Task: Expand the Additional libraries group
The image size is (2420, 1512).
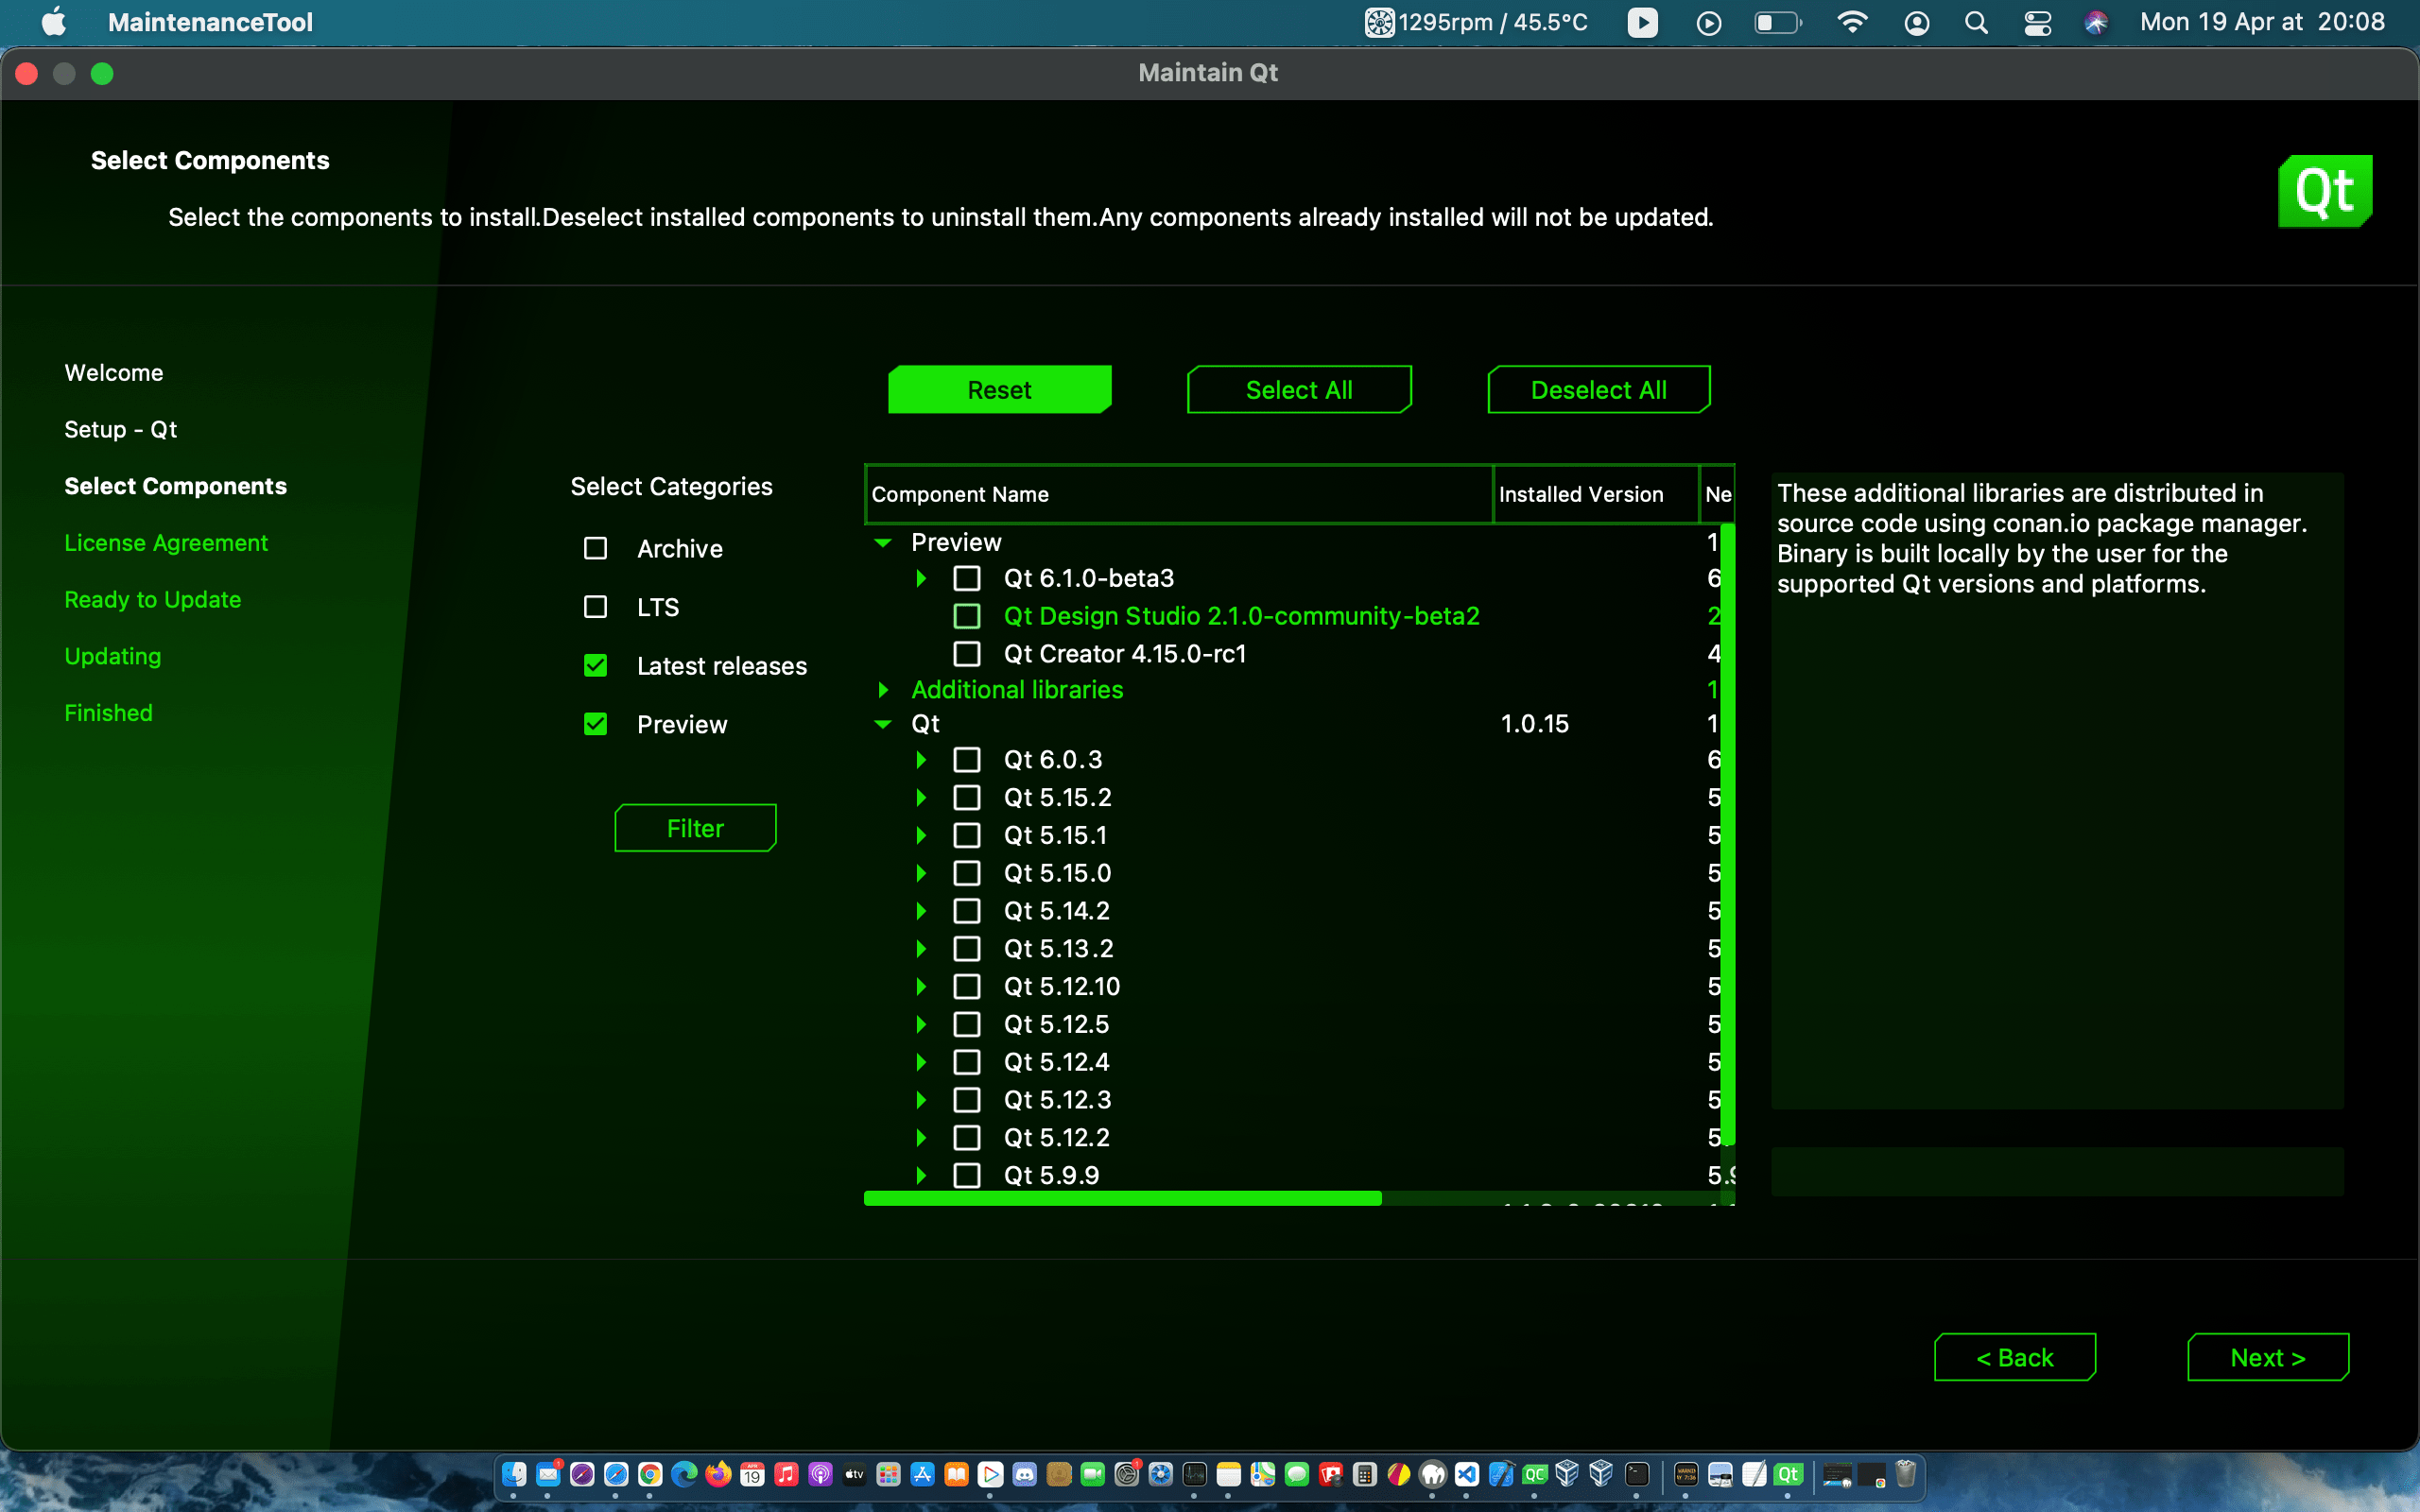Action: pyautogui.click(x=883, y=690)
